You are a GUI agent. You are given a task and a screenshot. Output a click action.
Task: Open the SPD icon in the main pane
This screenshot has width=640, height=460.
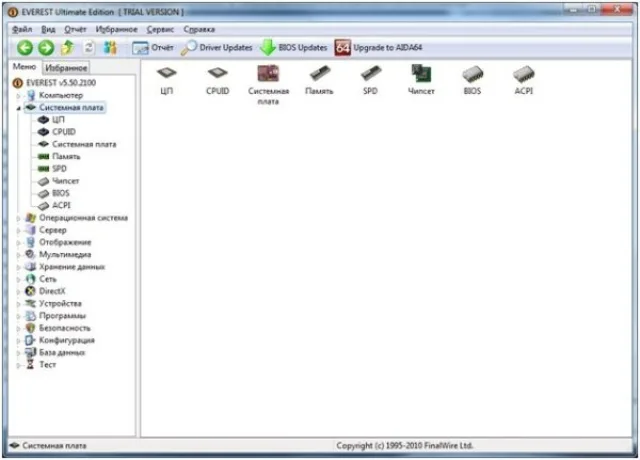pyautogui.click(x=370, y=80)
